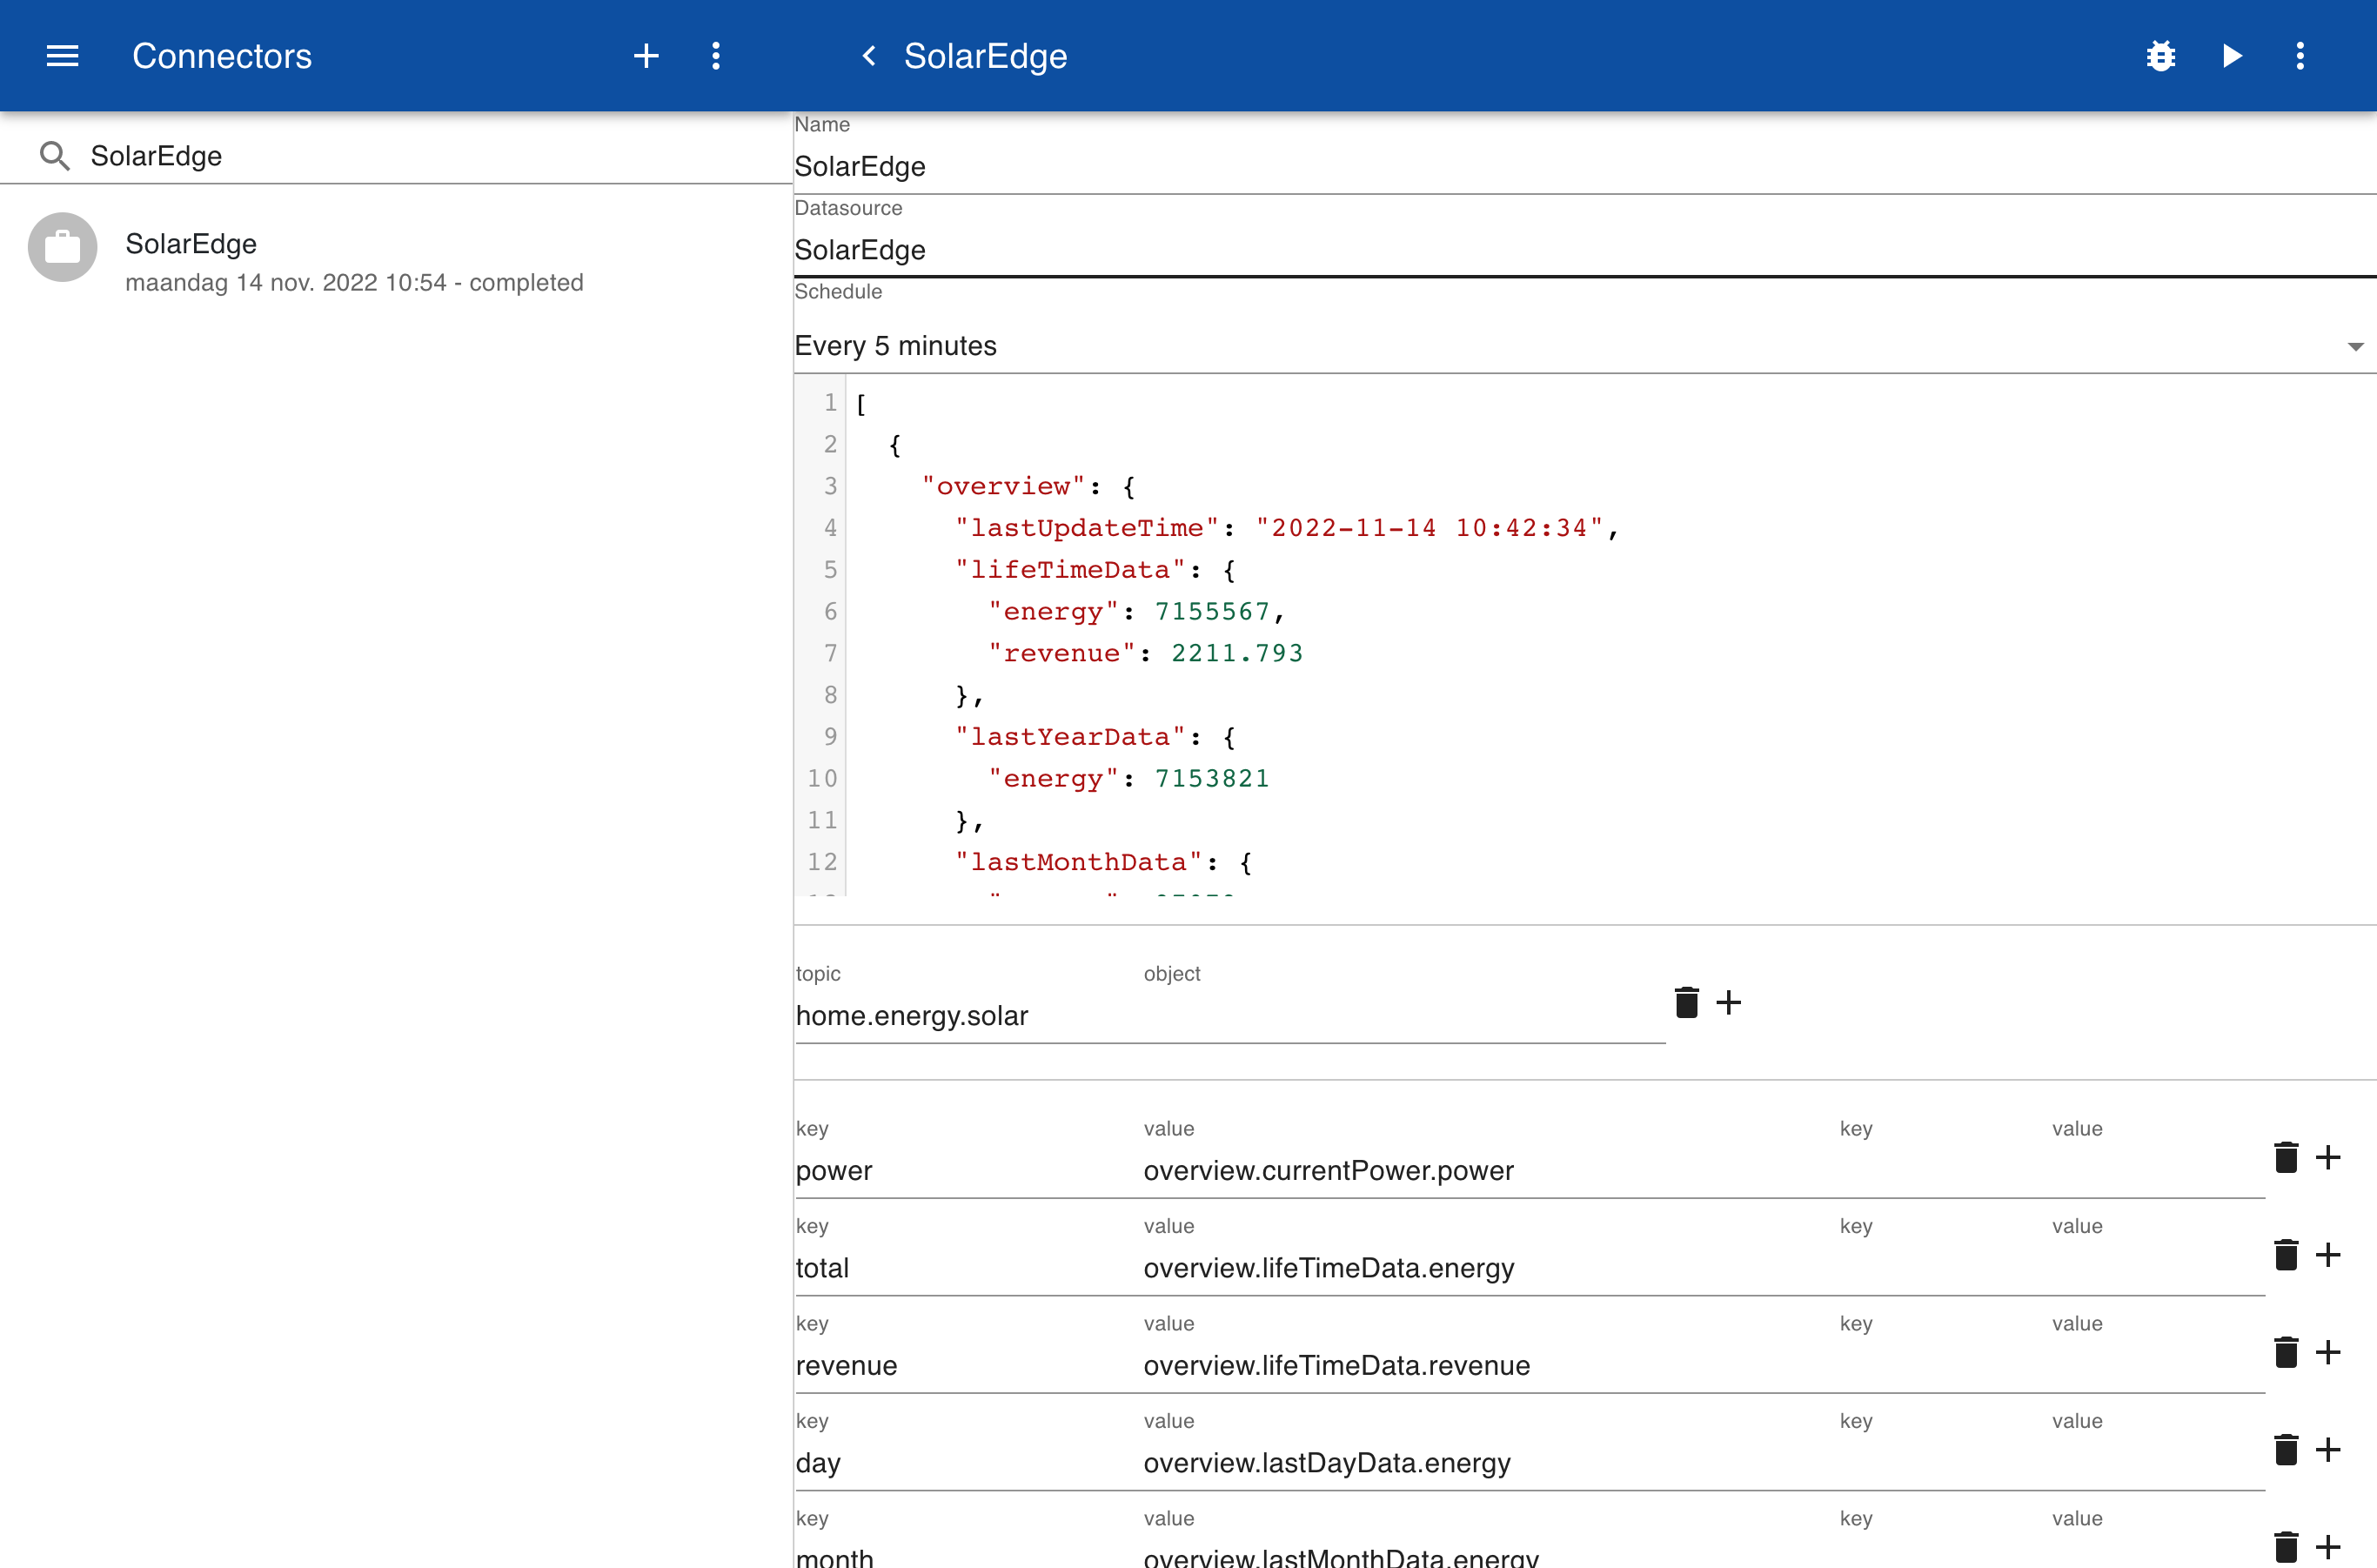Delete the month key mapping row
The width and height of the screenshot is (2377, 1568).
(x=2286, y=1547)
